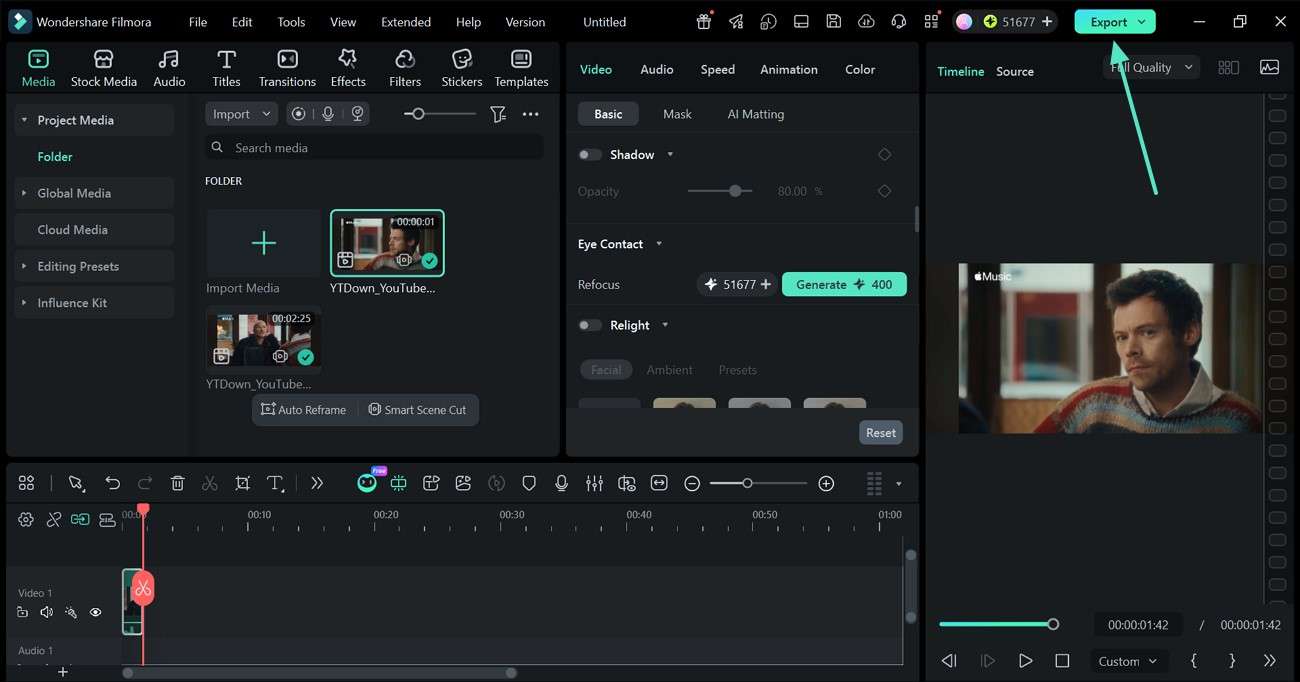Toggle the Relight switch

pos(590,325)
